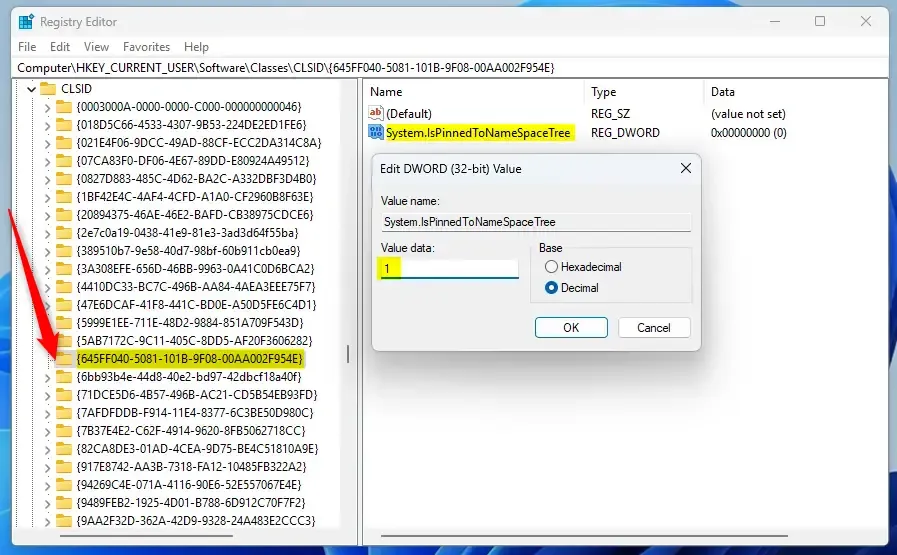Cancel the Edit DWORD dialog
The image size is (897, 555).
pyautogui.click(x=654, y=327)
